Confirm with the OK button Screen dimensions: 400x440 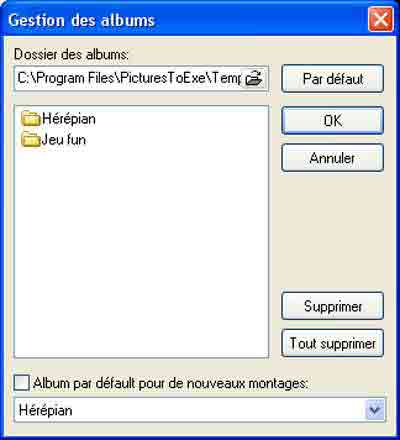point(333,120)
